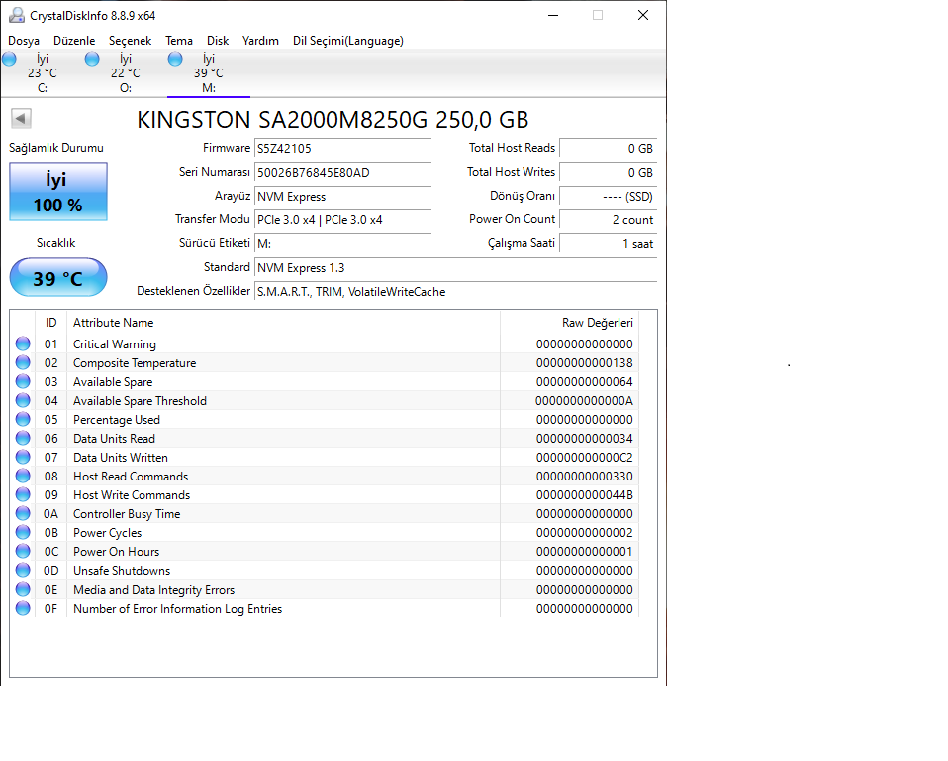This screenshot has height=761, width=948.
Task: Click the Power On Count 2 count field
Action: [x=608, y=220]
